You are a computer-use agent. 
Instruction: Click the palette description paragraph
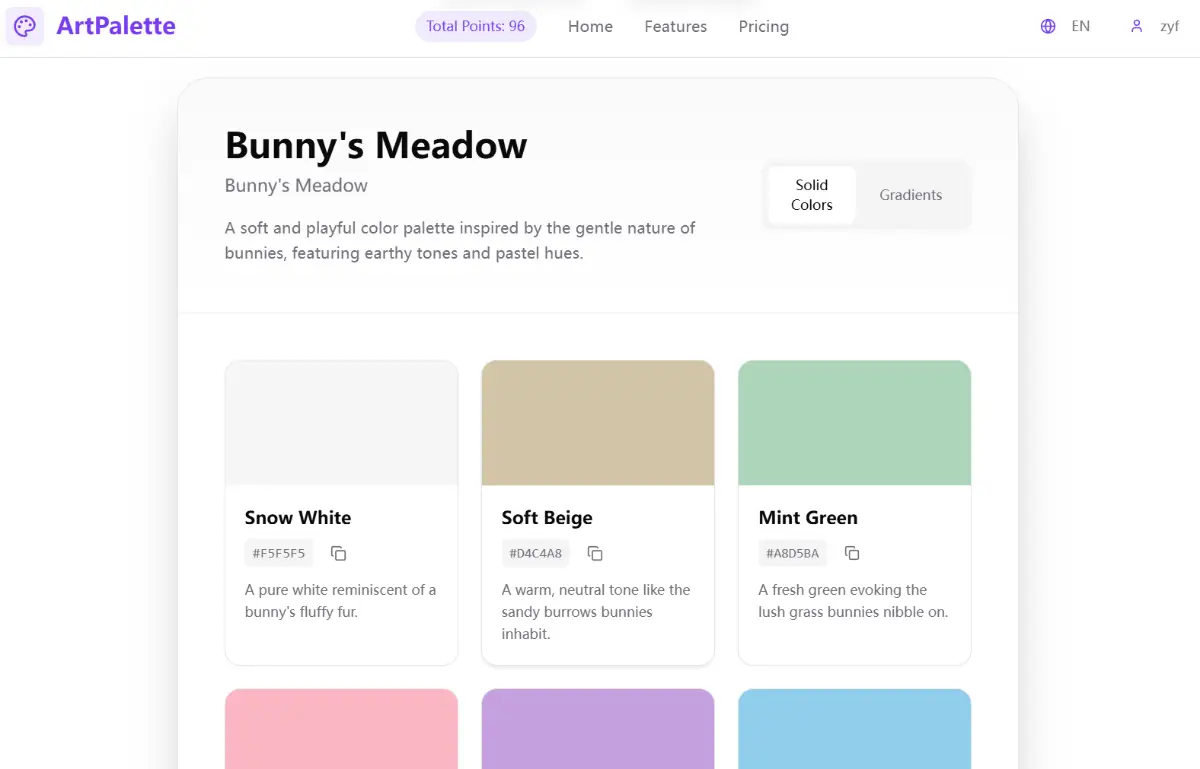[x=460, y=241]
